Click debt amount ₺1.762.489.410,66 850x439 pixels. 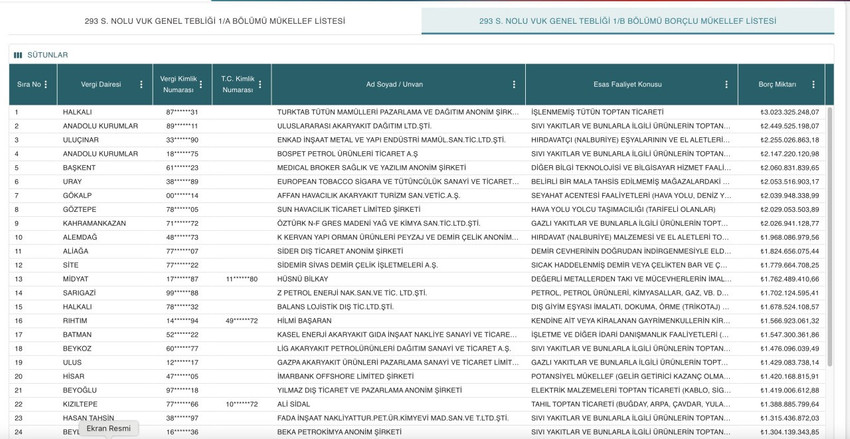[790, 279]
